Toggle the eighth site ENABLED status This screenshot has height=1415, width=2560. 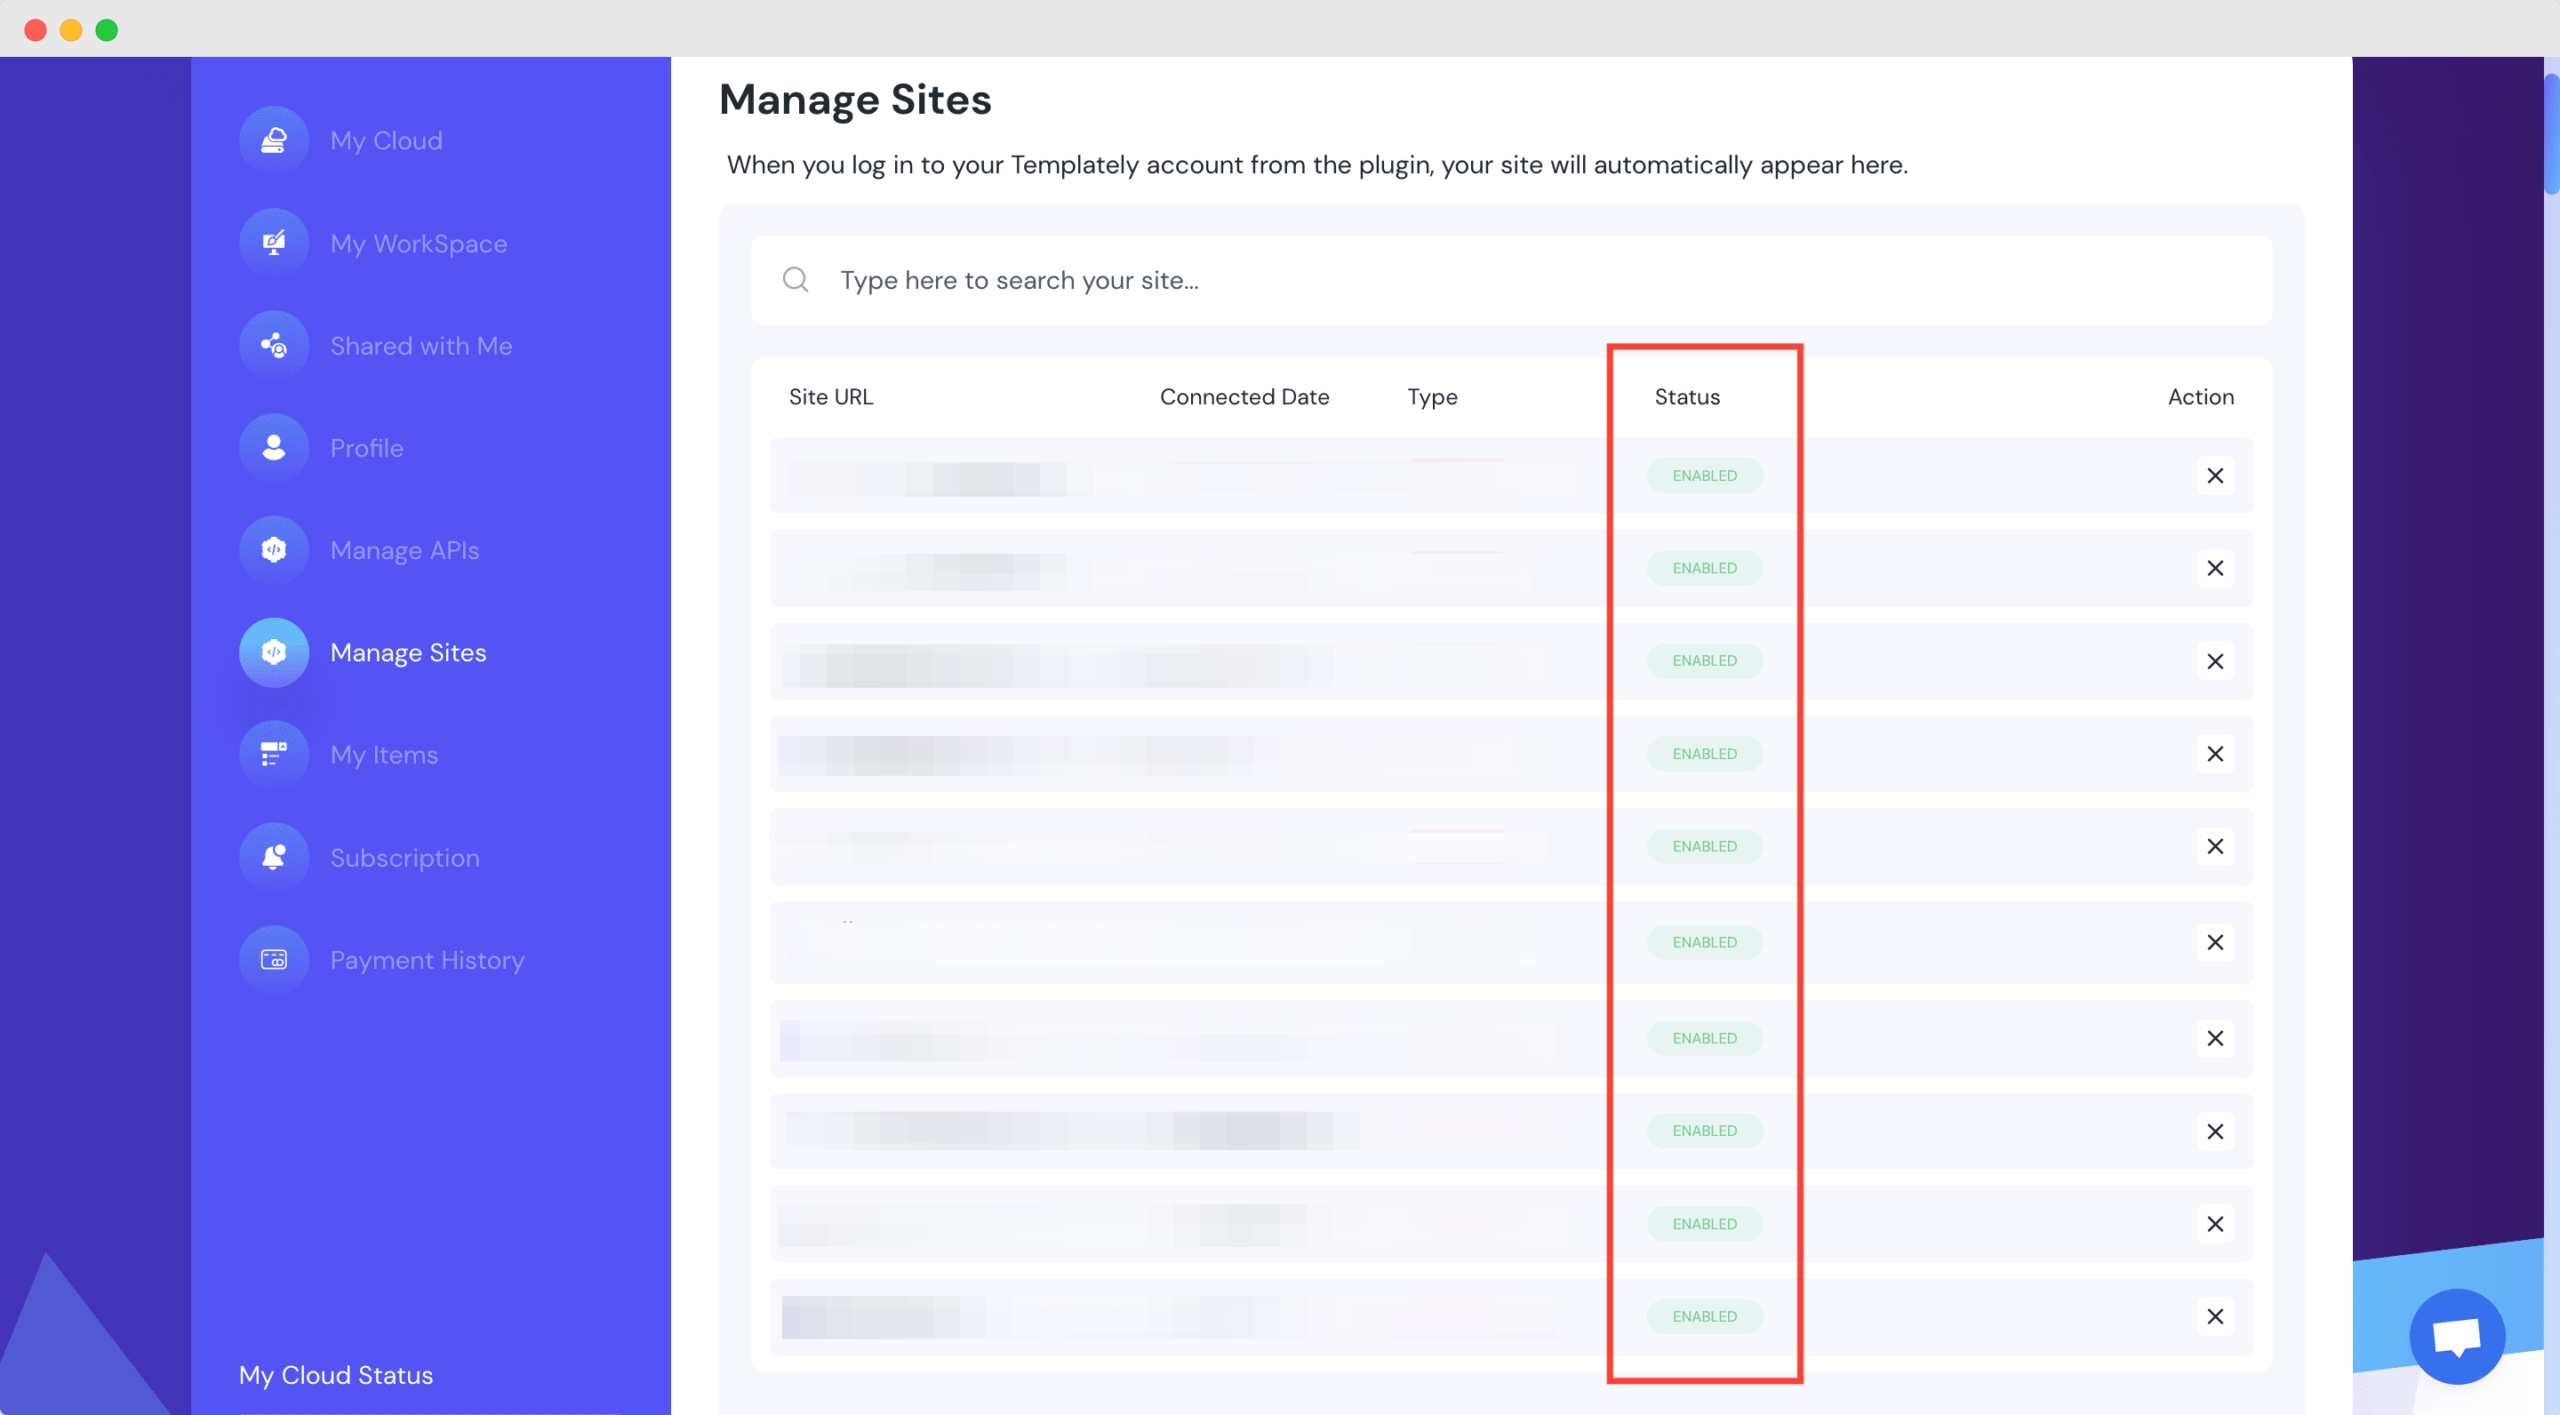(x=1704, y=1129)
